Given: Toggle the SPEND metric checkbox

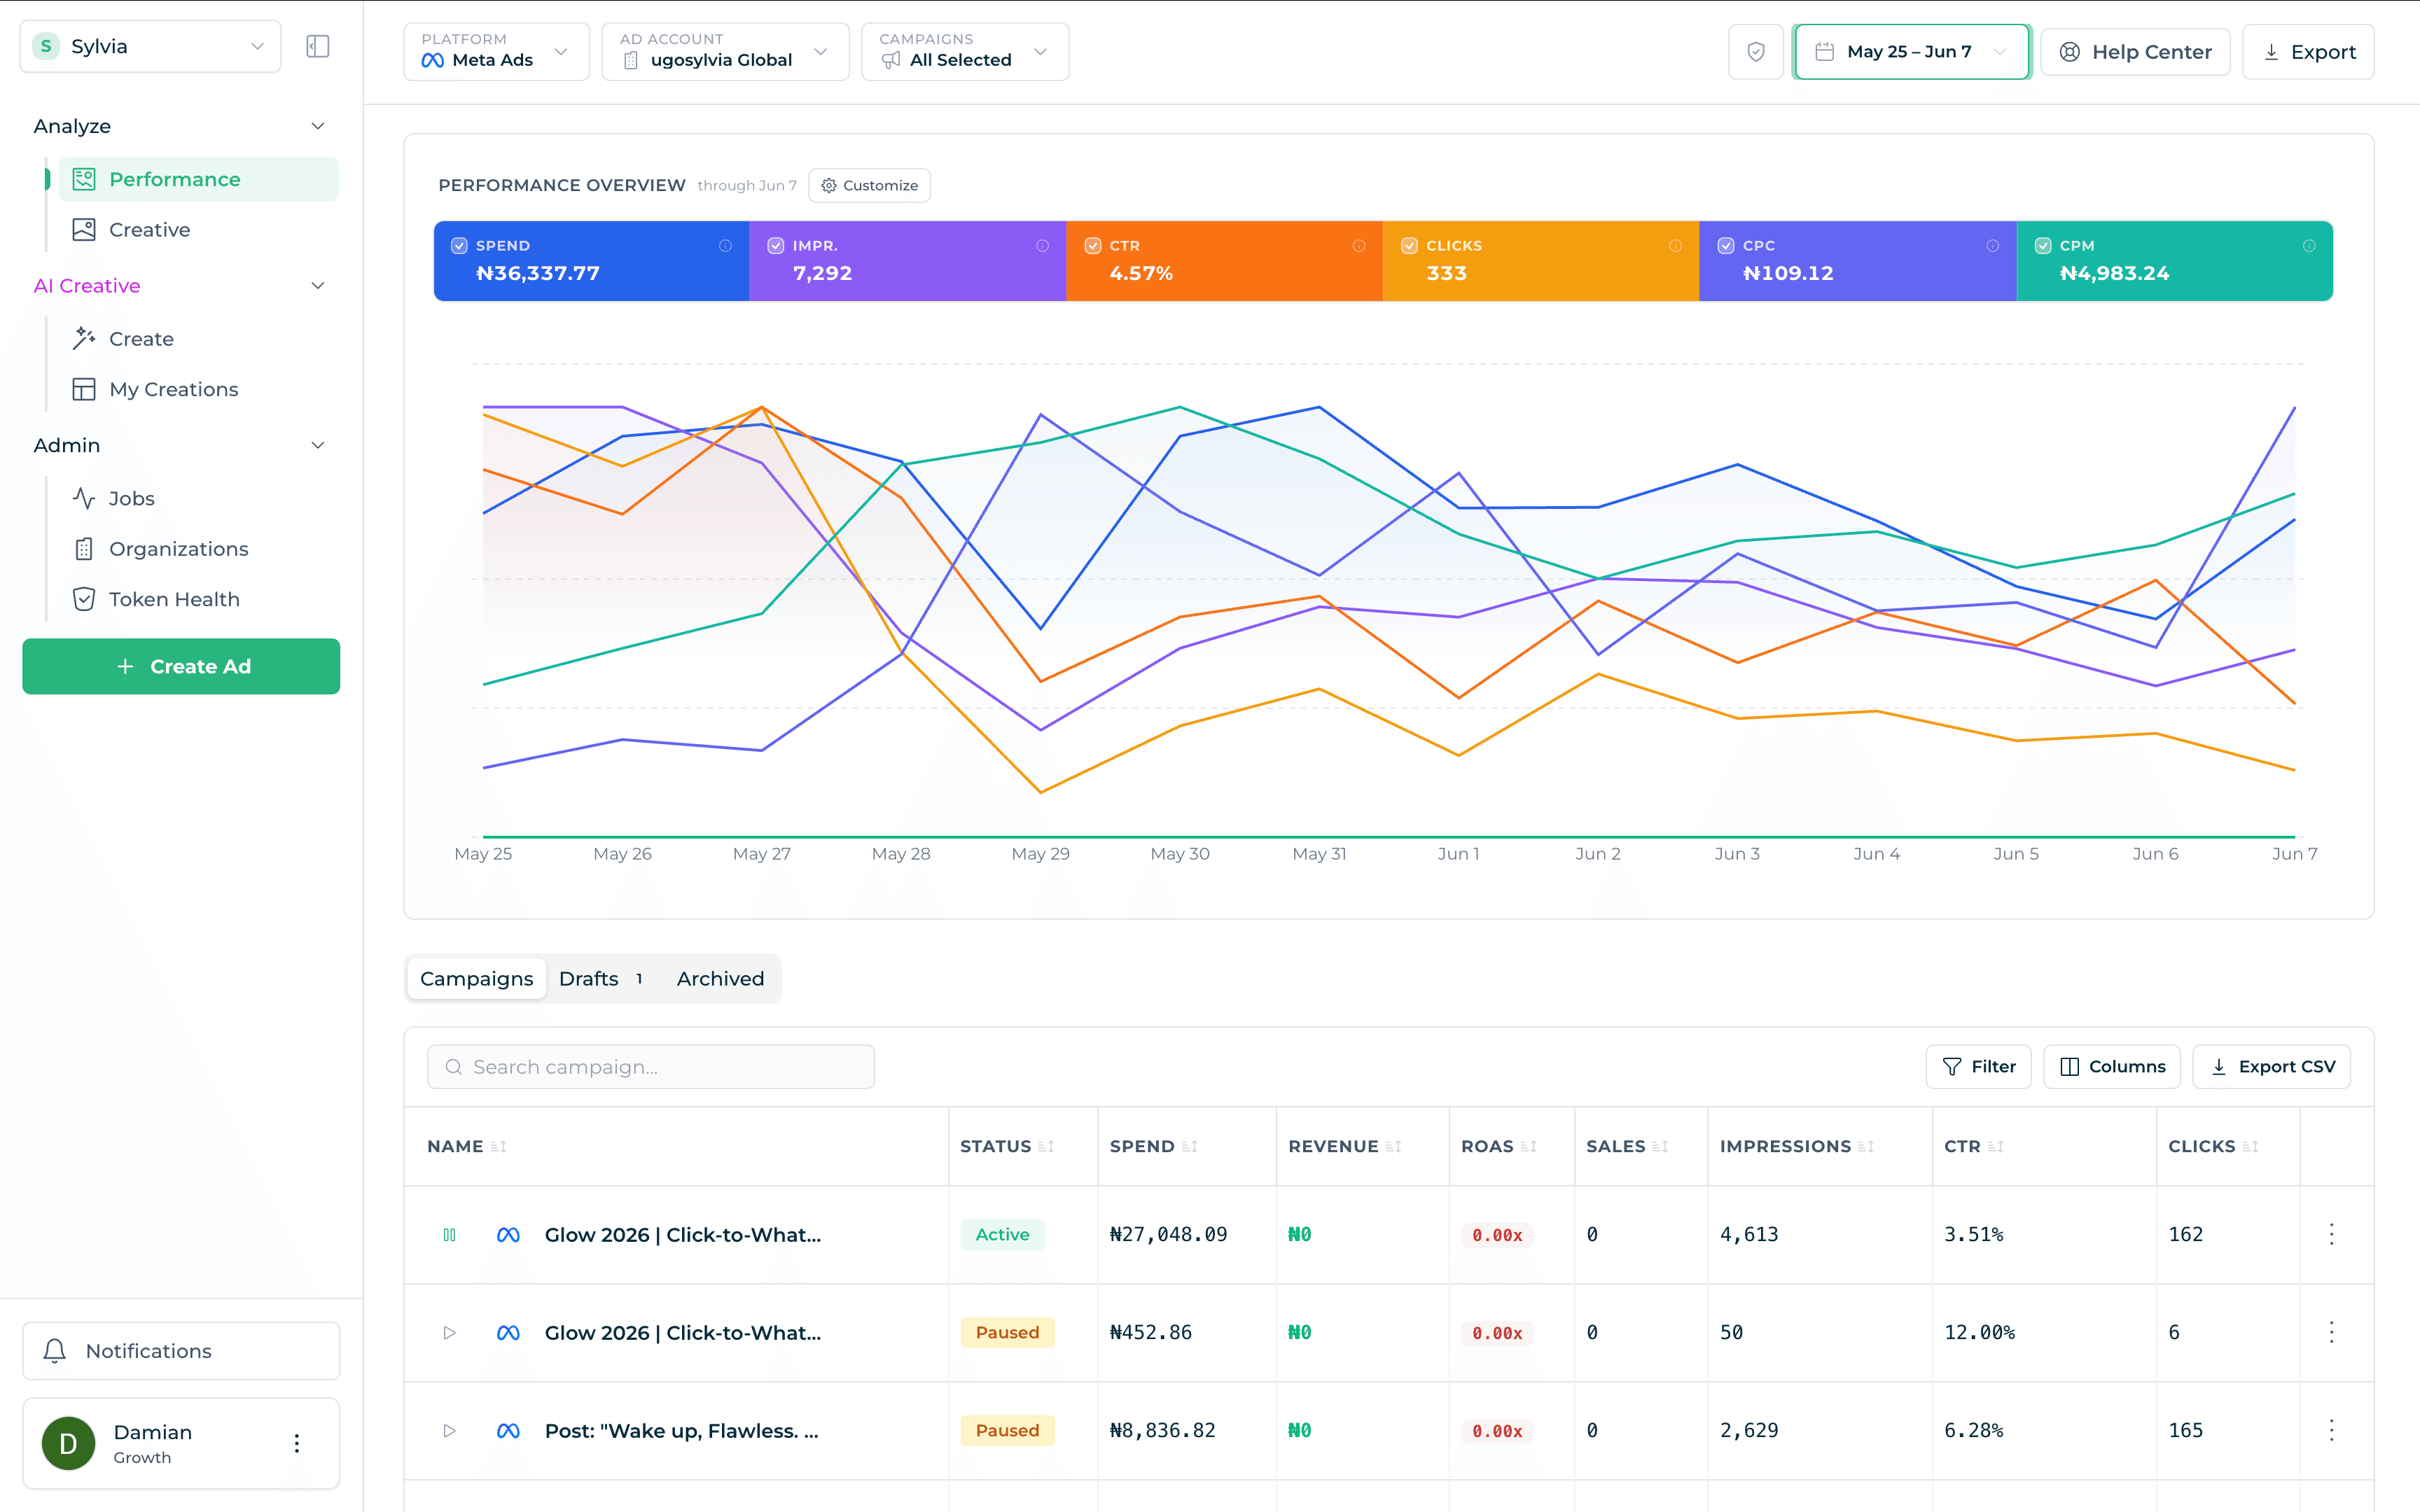Looking at the screenshot, I should (459, 246).
